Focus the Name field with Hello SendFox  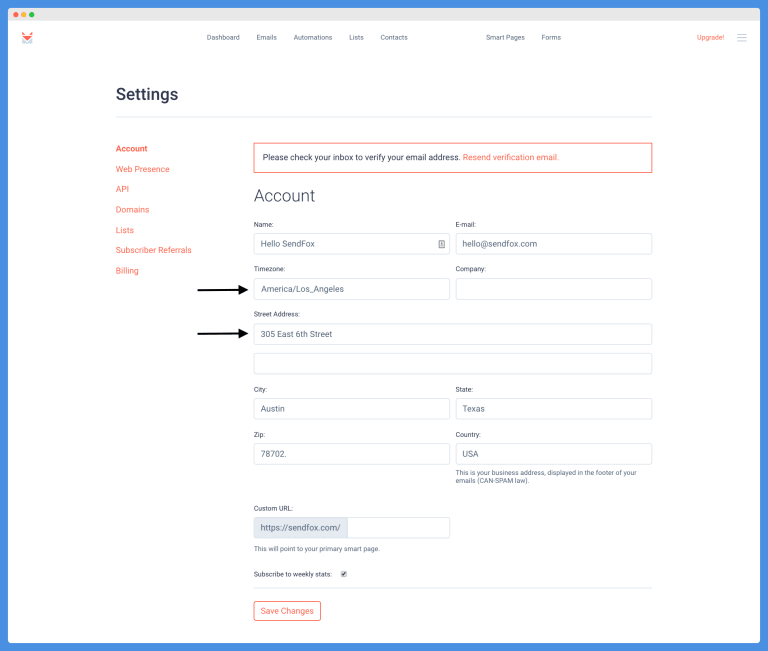pos(351,244)
